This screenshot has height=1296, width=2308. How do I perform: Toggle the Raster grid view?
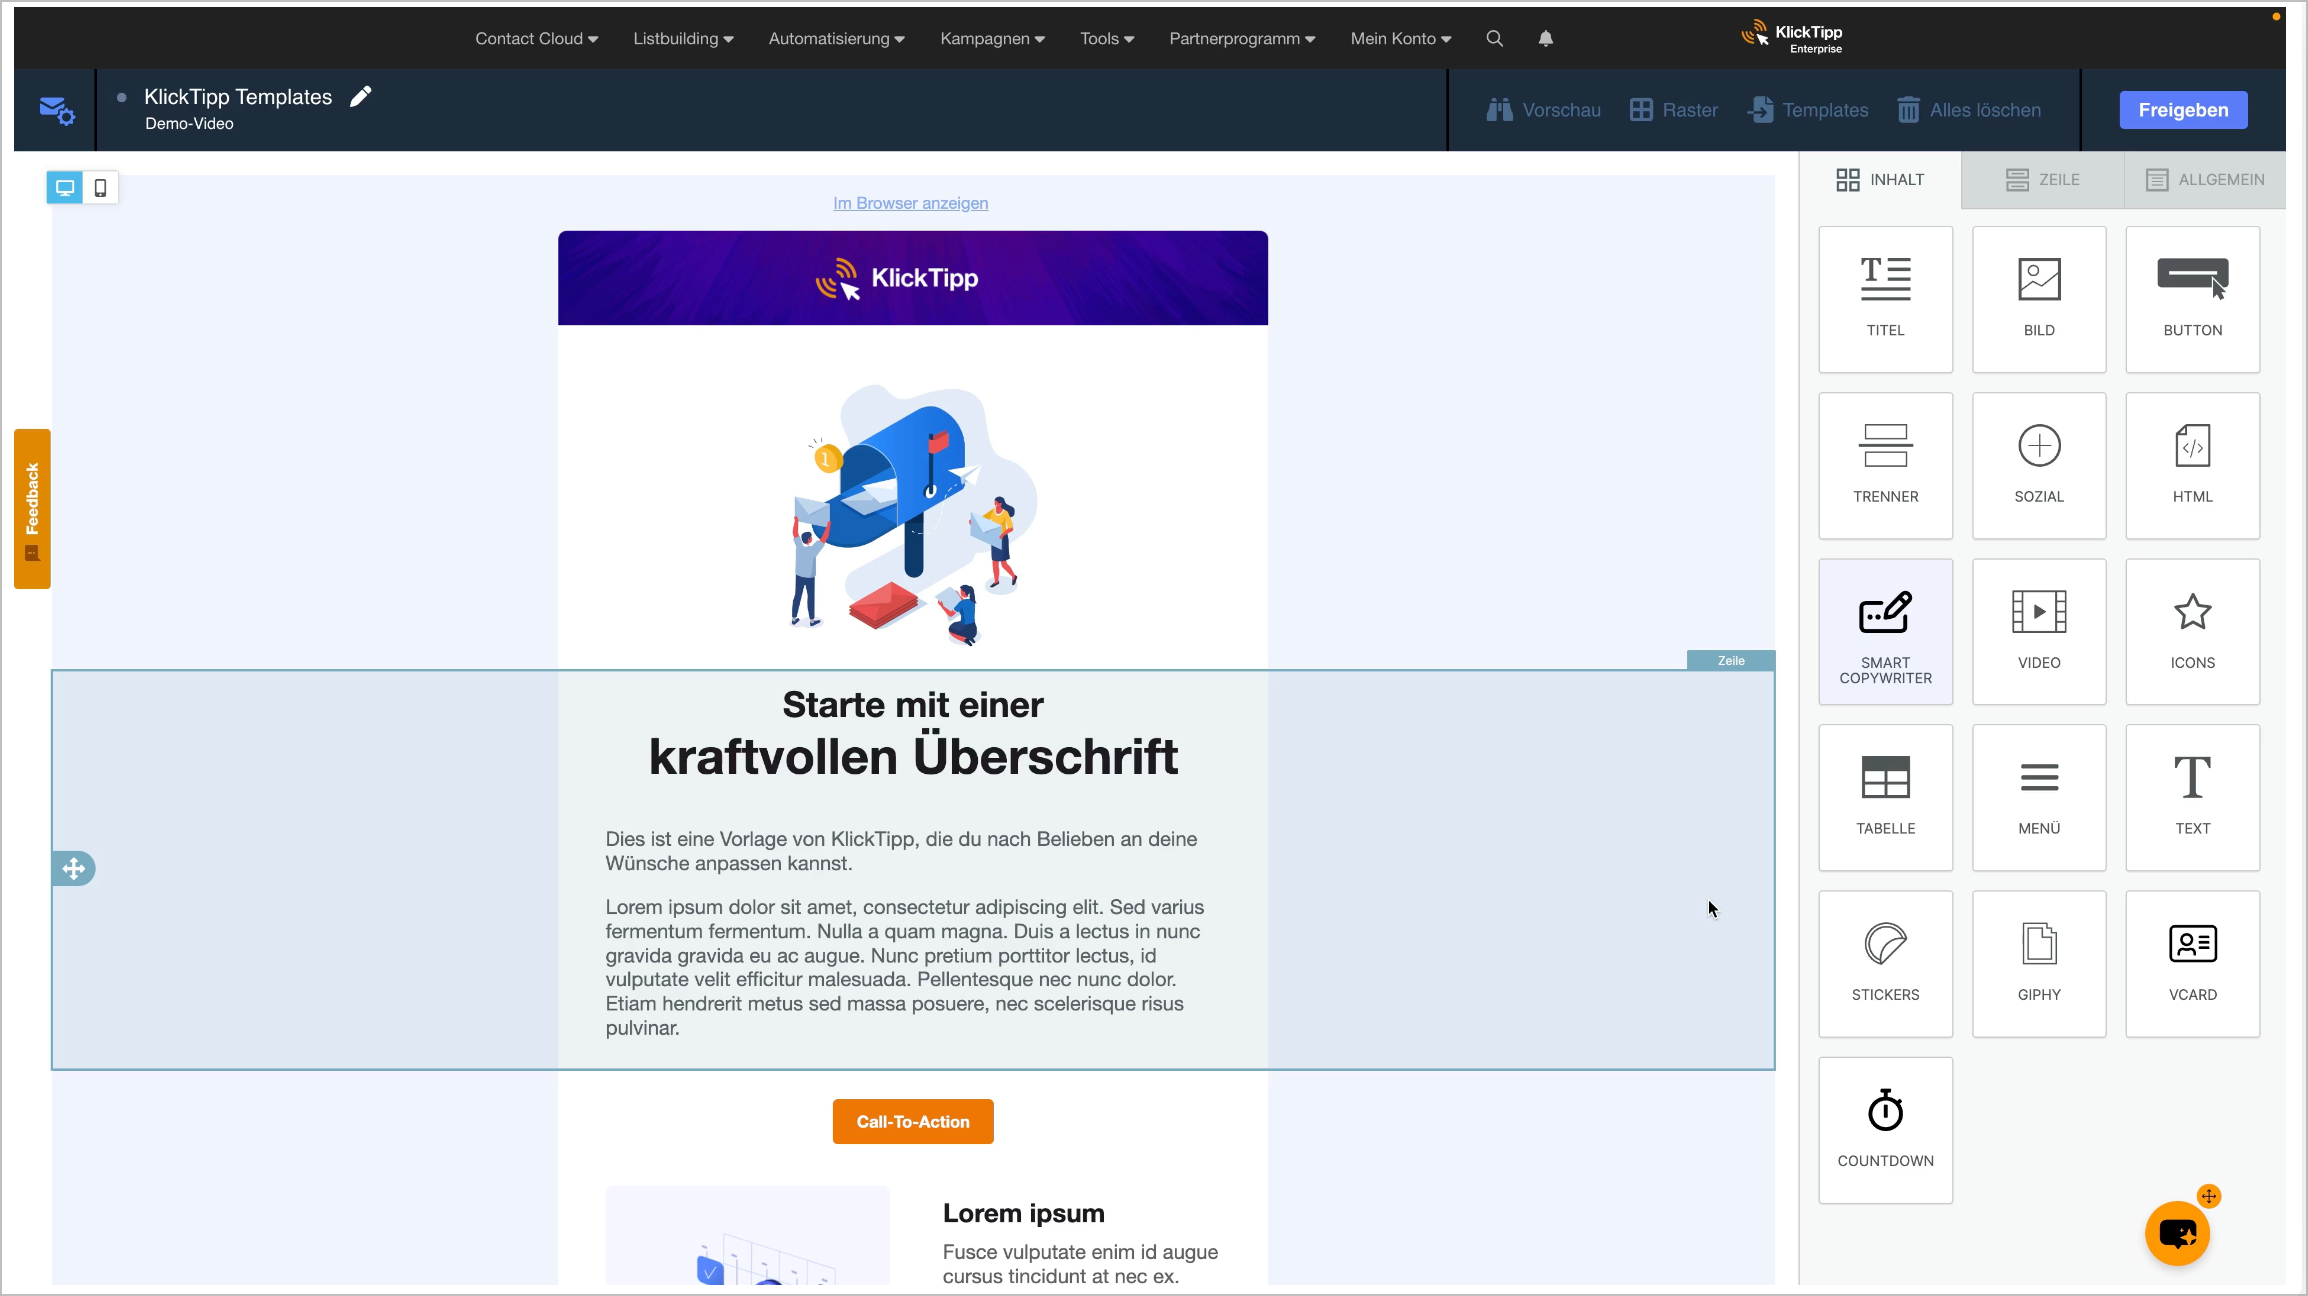(1673, 110)
